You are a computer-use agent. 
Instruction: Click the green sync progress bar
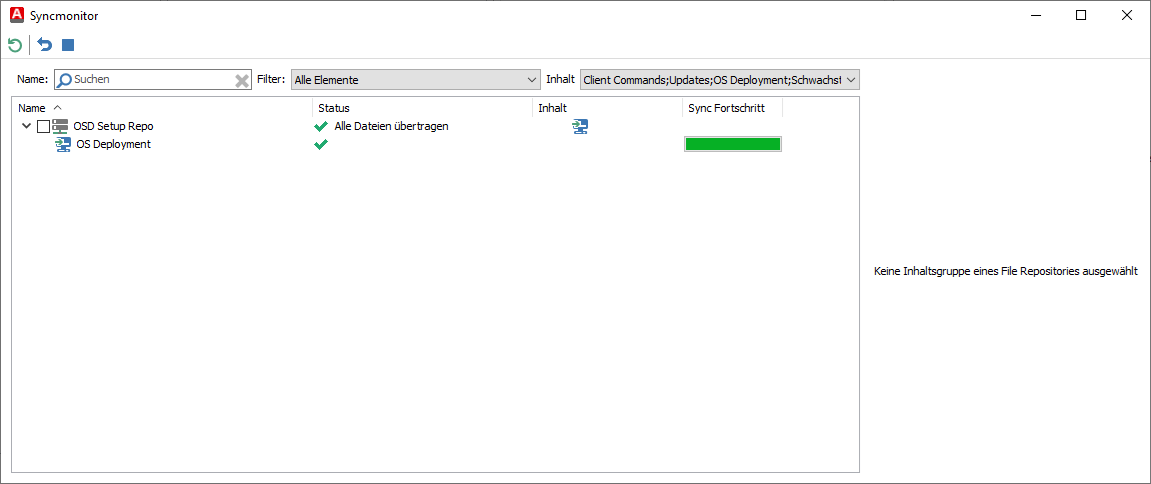tap(732, 144)
